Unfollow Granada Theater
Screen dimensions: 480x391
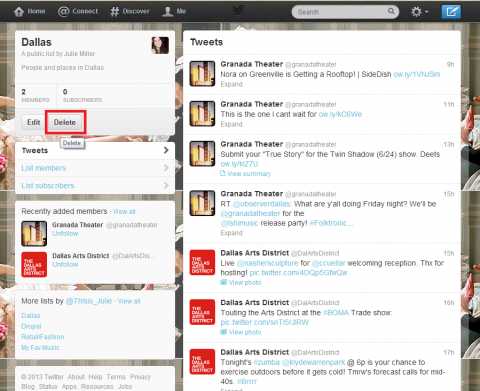click(x=65, y=234)
